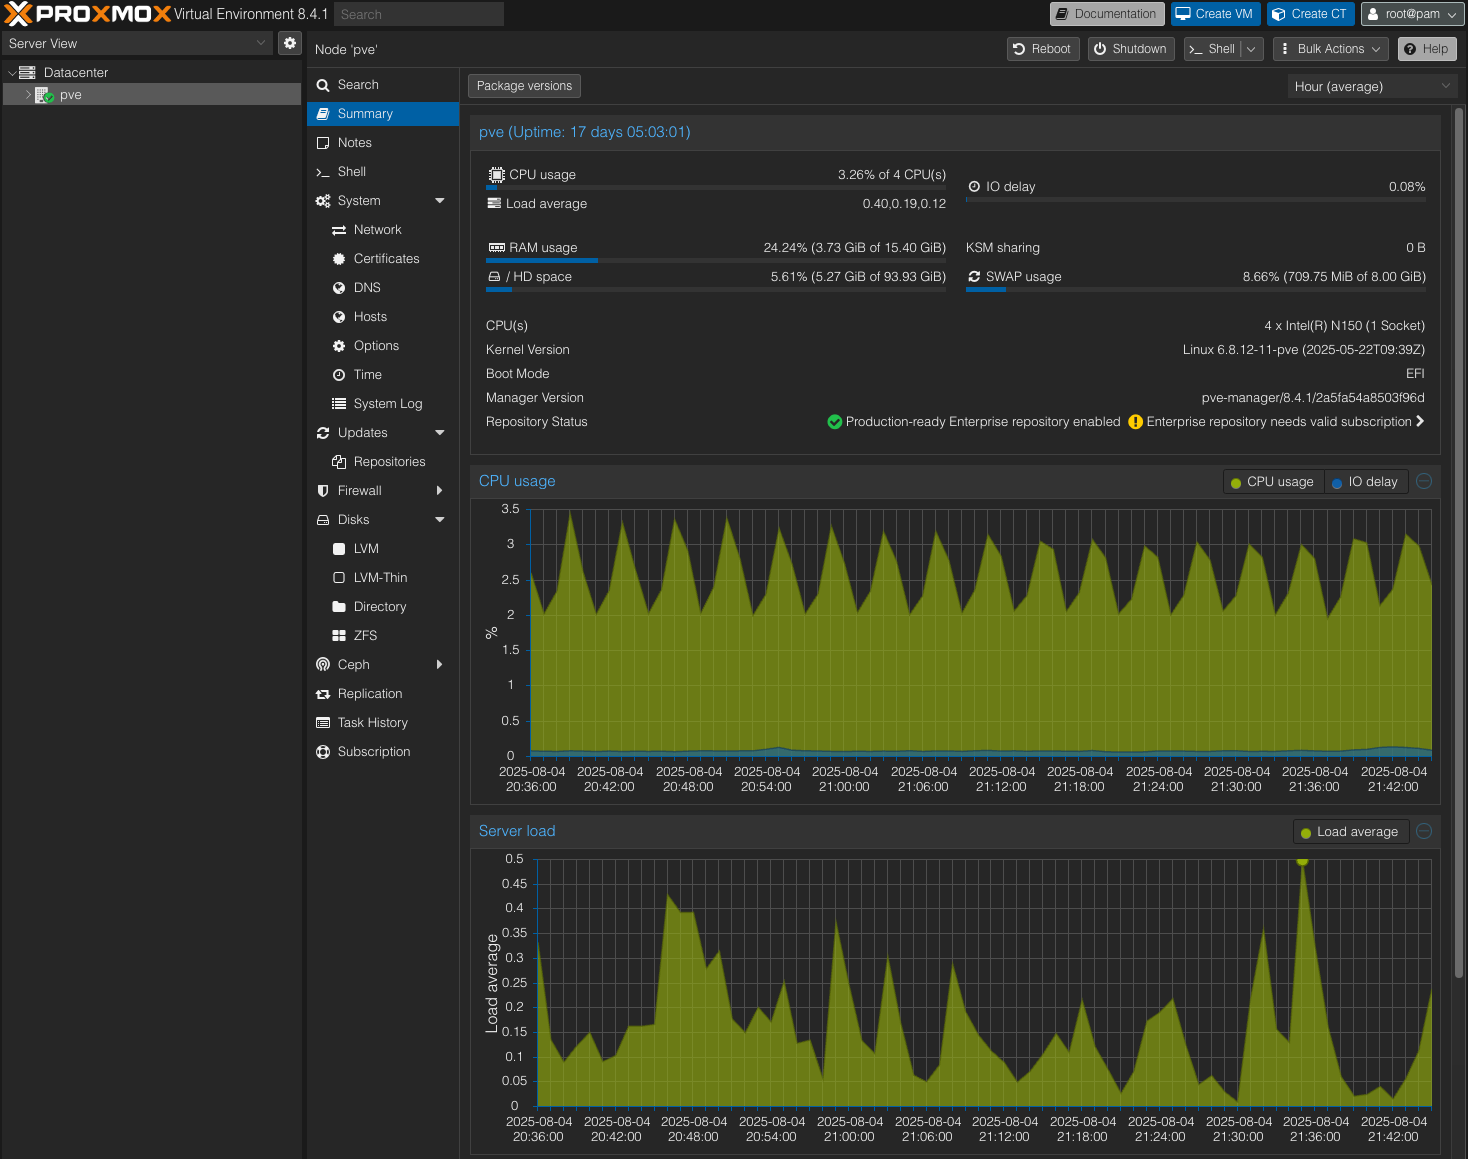Screen dimensions: 1468x1159
Task: Click the System Log list icon
Action: (339, 404)
